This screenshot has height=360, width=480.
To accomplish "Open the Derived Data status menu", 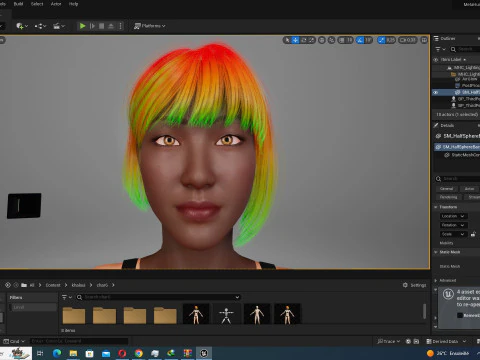I will 446,341.
